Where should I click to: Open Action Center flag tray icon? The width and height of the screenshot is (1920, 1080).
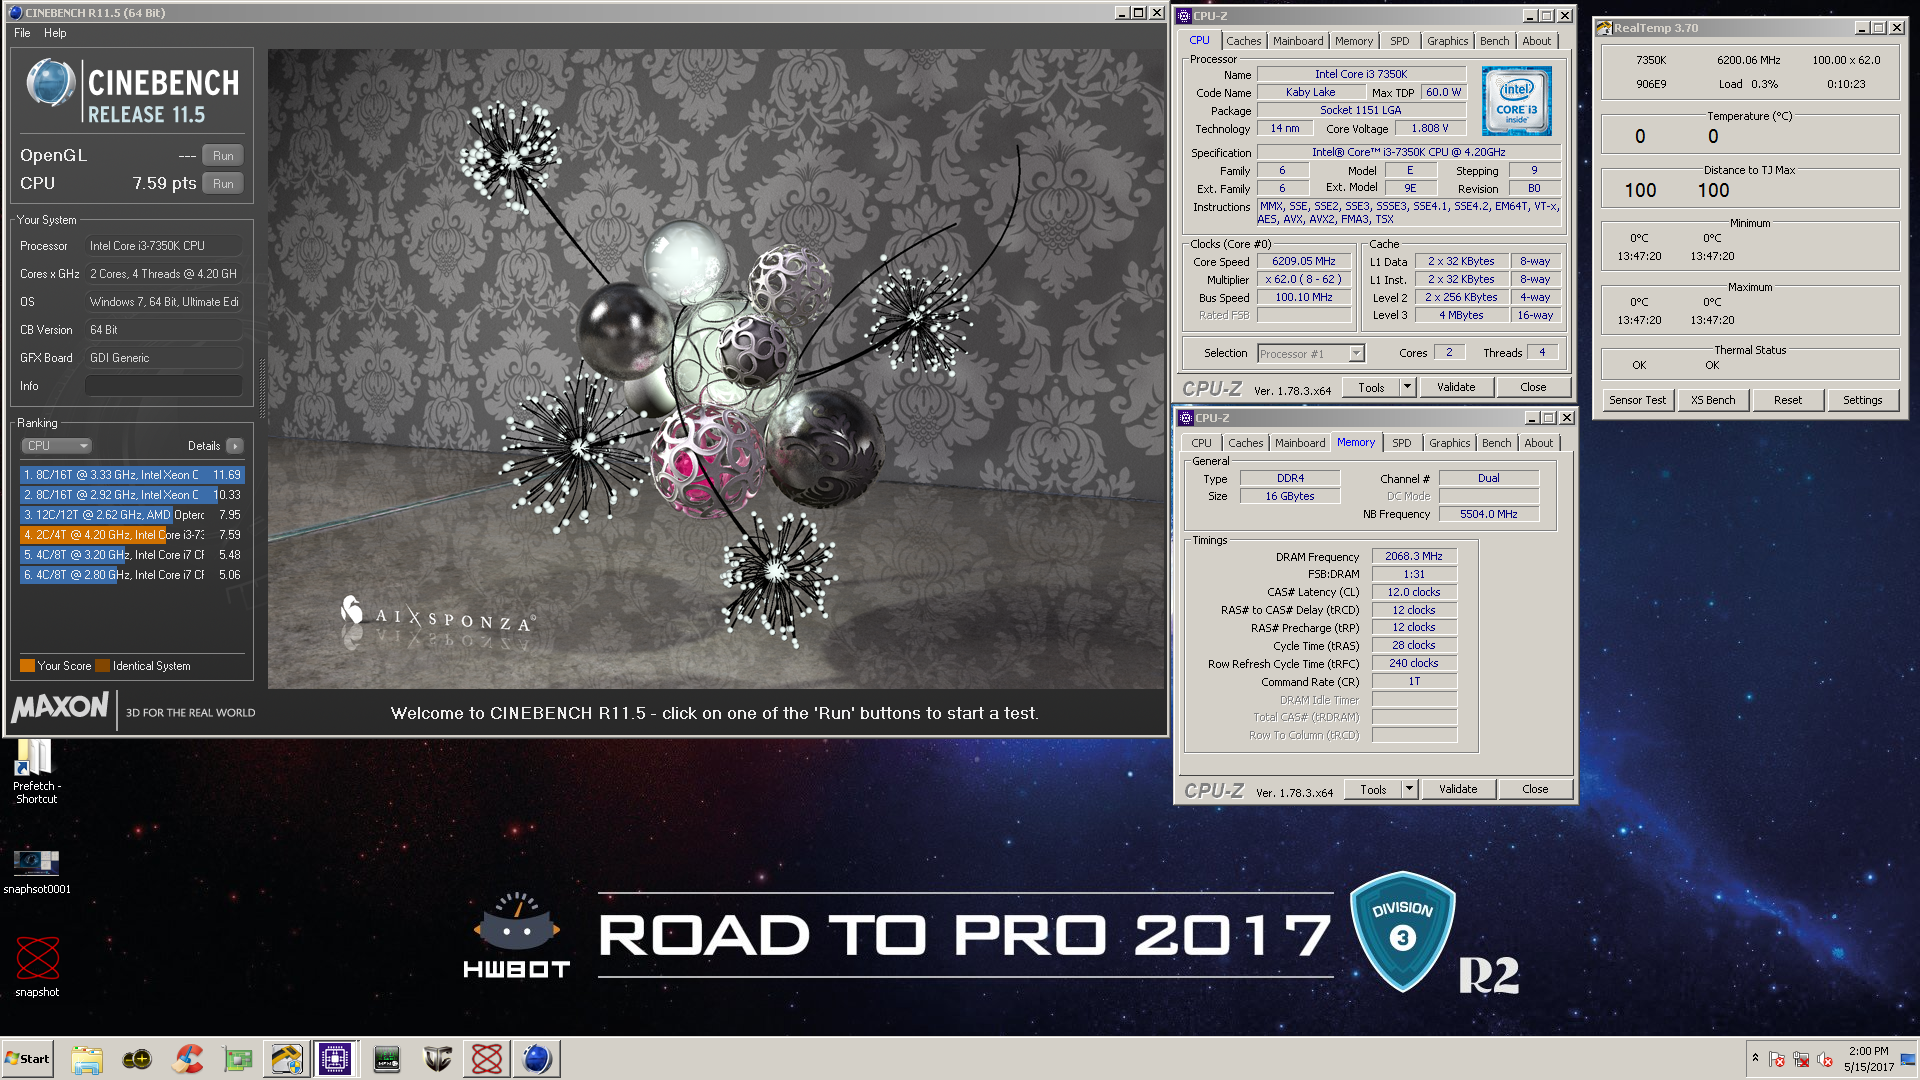pos(1777,1060)
